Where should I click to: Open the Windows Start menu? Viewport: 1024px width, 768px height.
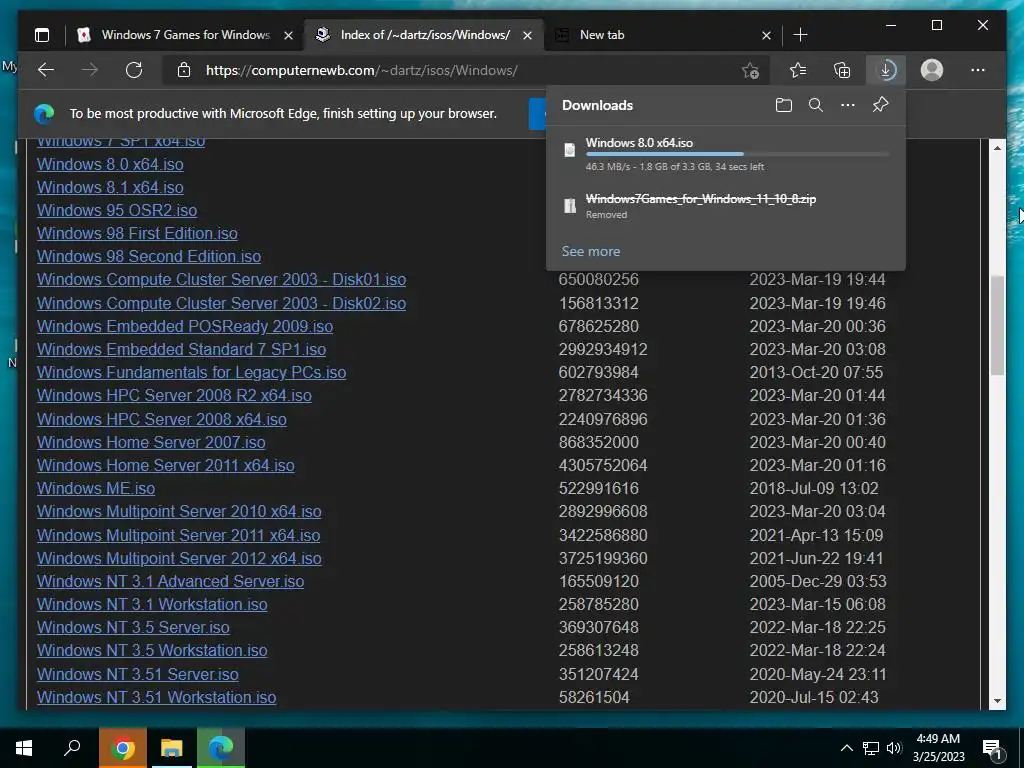(x=24, y=748)
